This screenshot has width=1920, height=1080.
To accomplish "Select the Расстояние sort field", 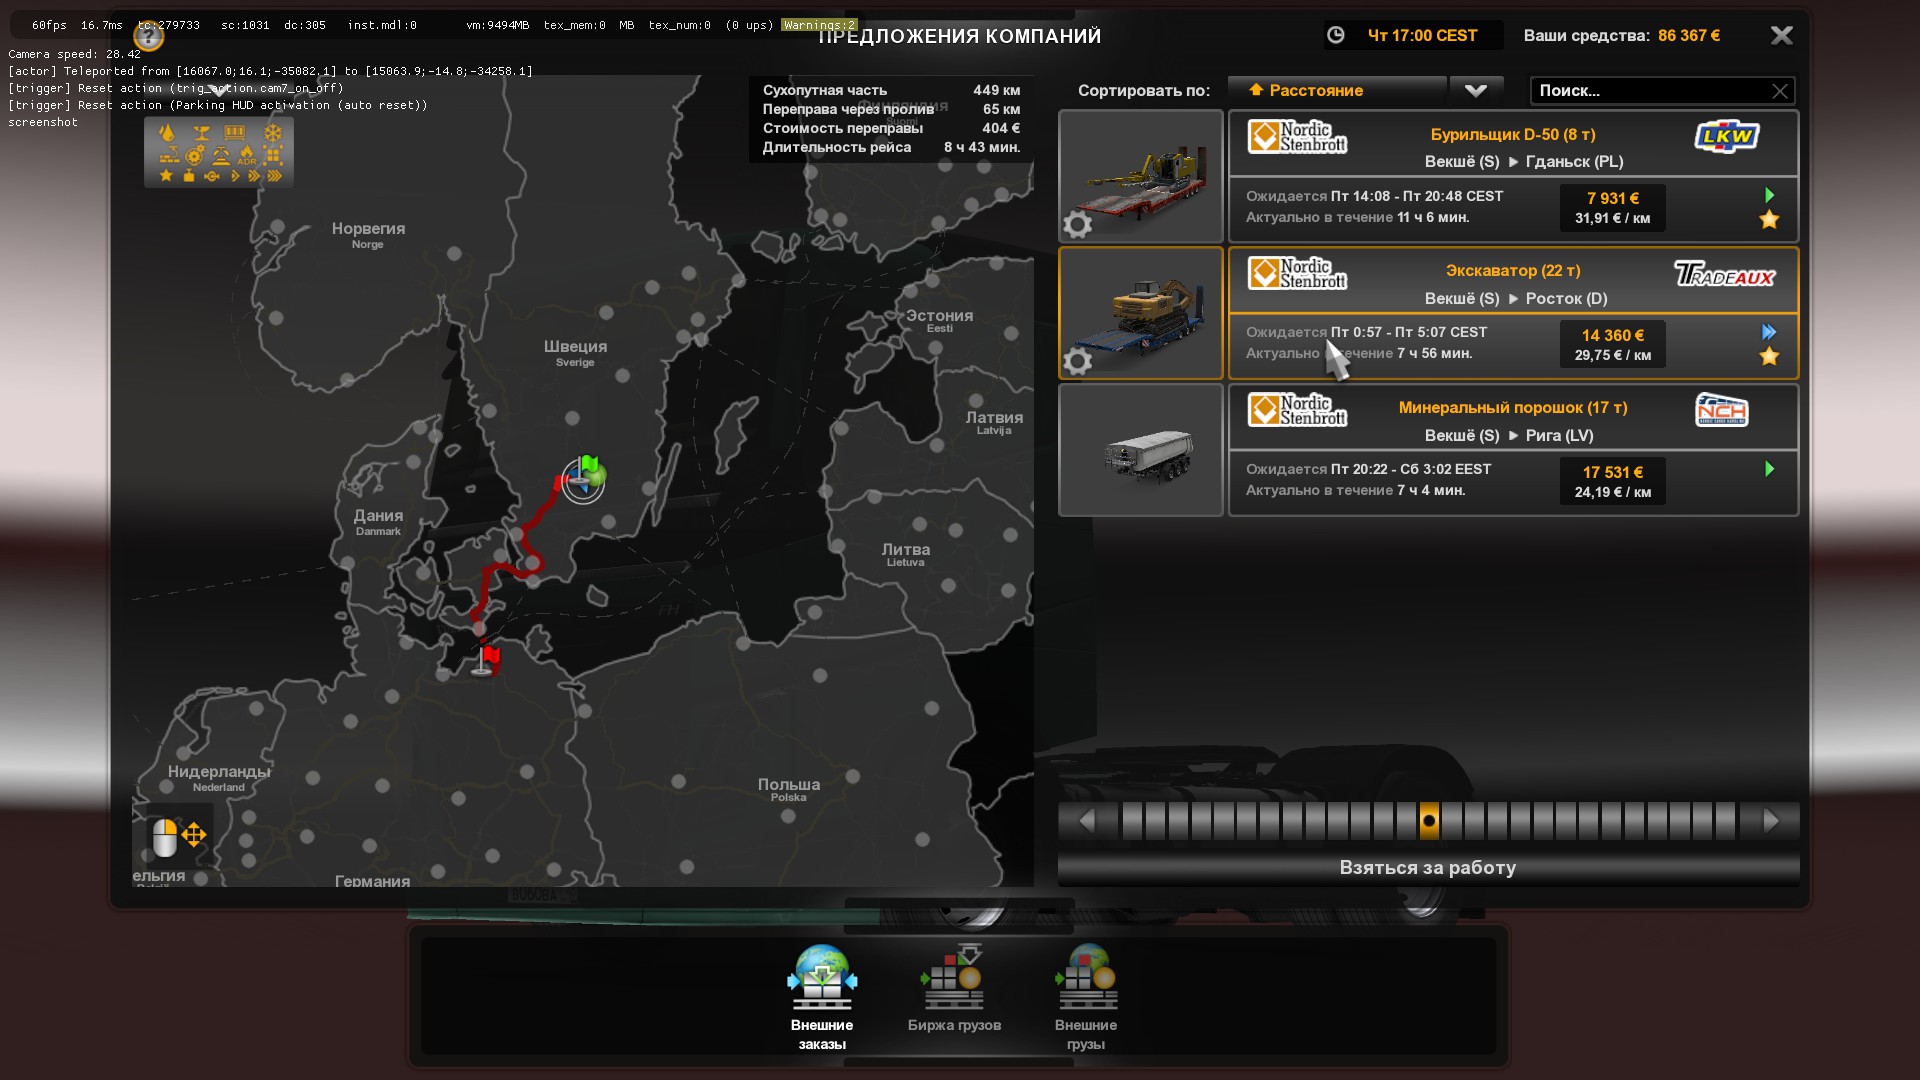I will coord(1337,90).
